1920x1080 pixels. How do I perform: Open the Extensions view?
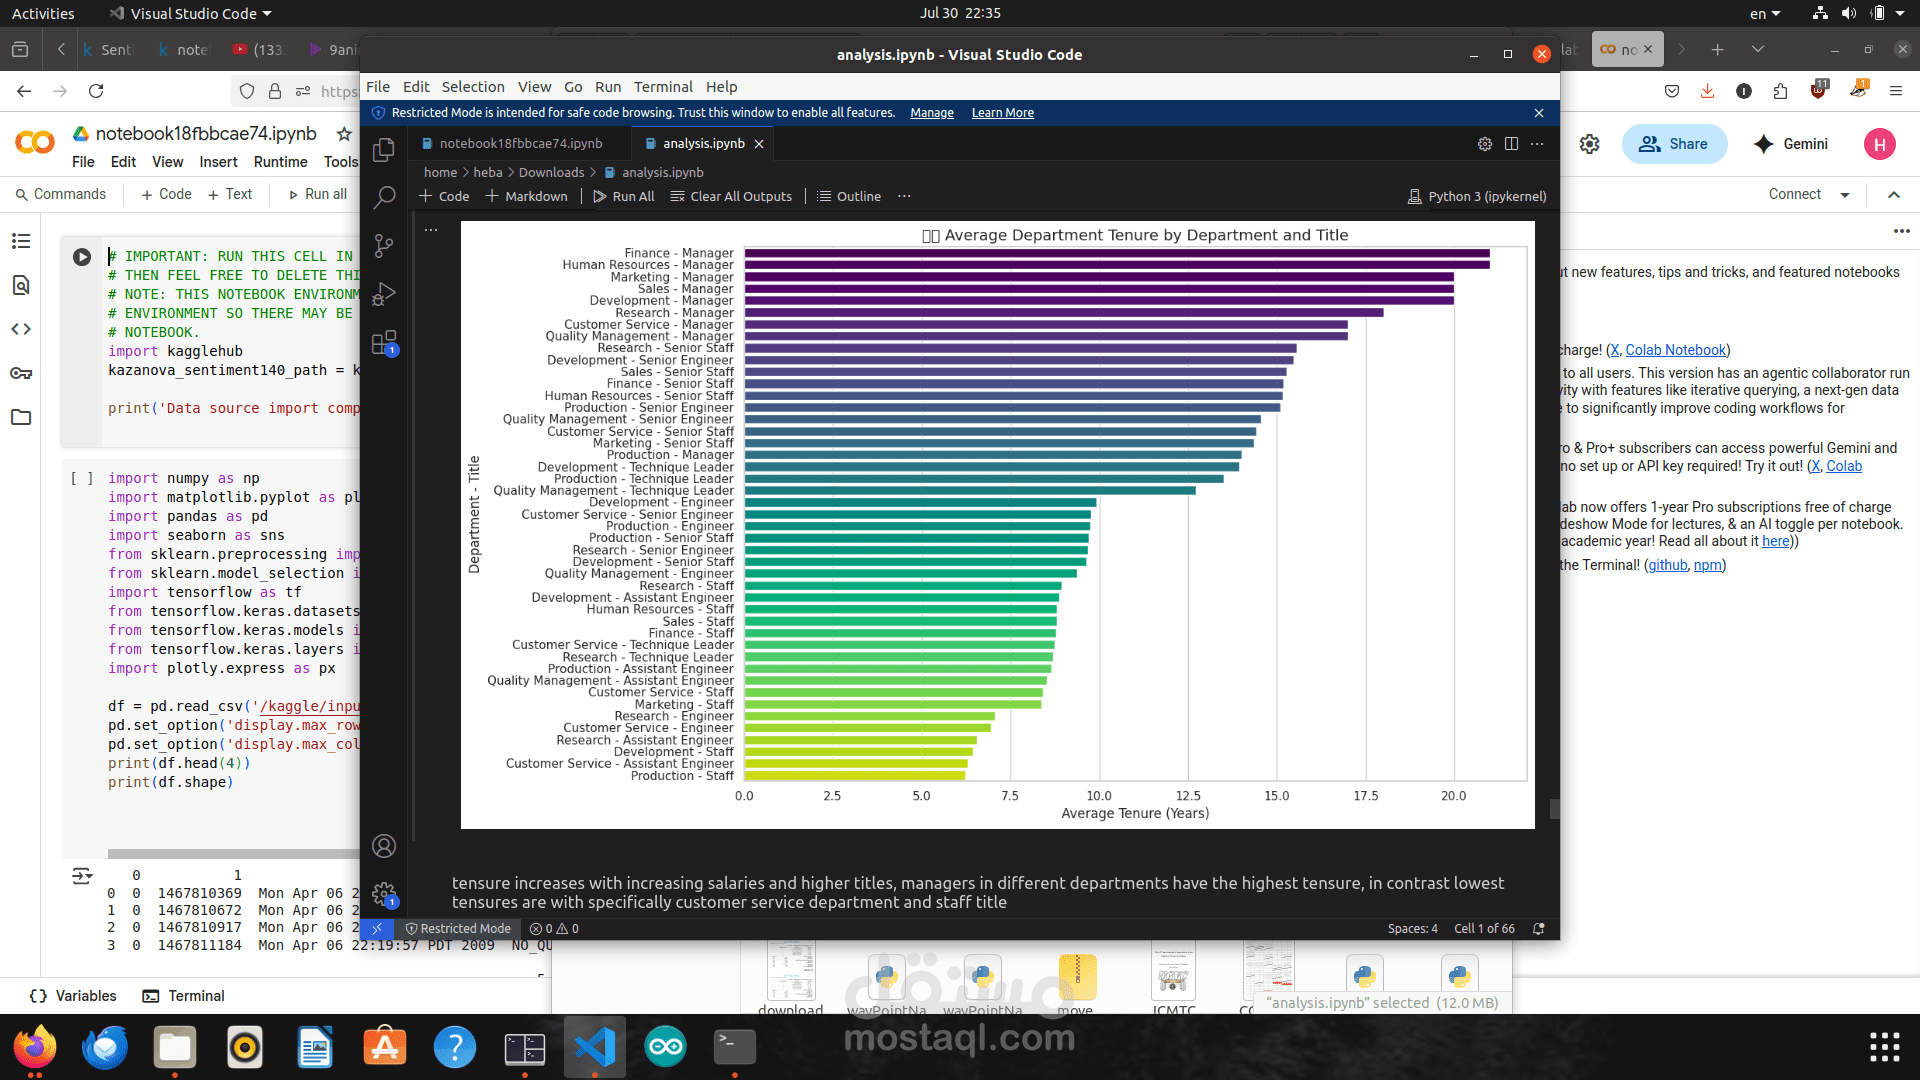pyautogui.click(x=384, y=343)
